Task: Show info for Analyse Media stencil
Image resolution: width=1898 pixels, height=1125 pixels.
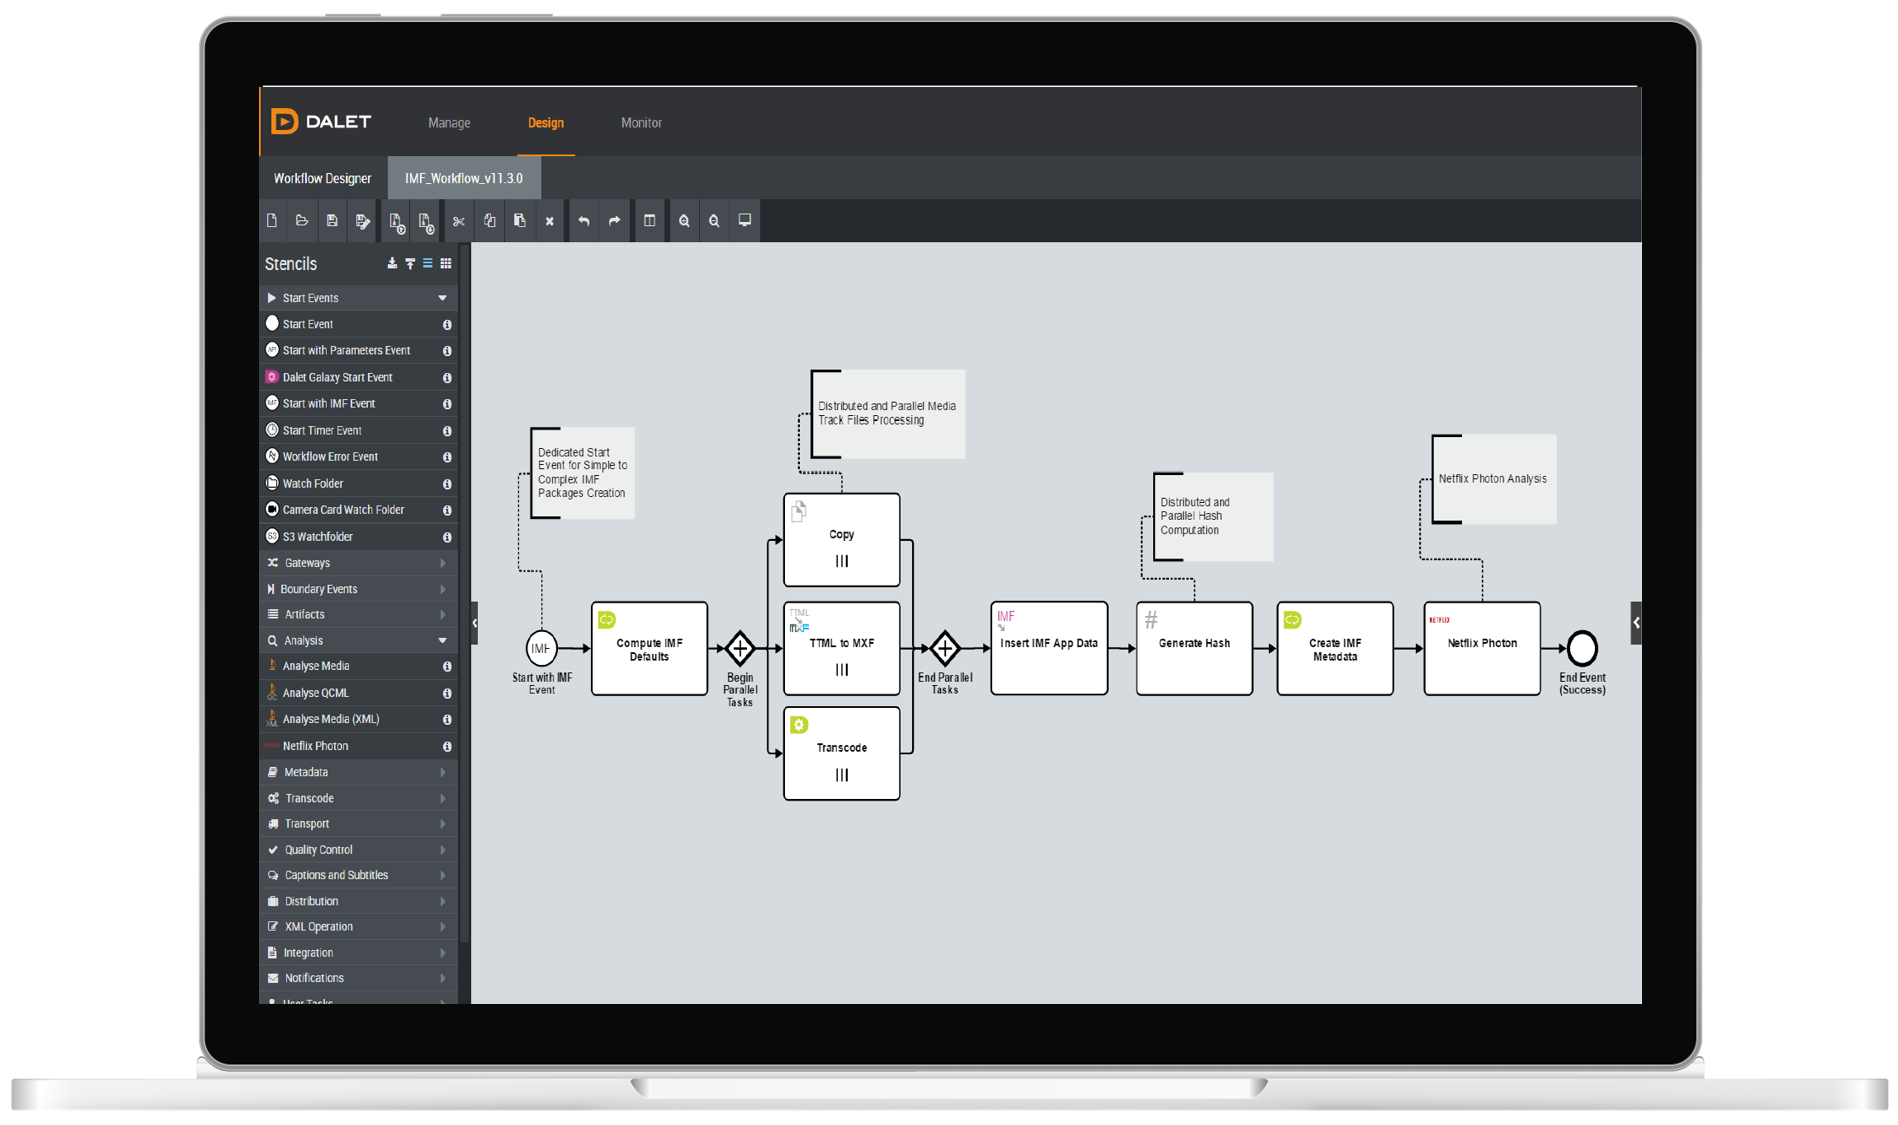Action: tap(447, 666)
